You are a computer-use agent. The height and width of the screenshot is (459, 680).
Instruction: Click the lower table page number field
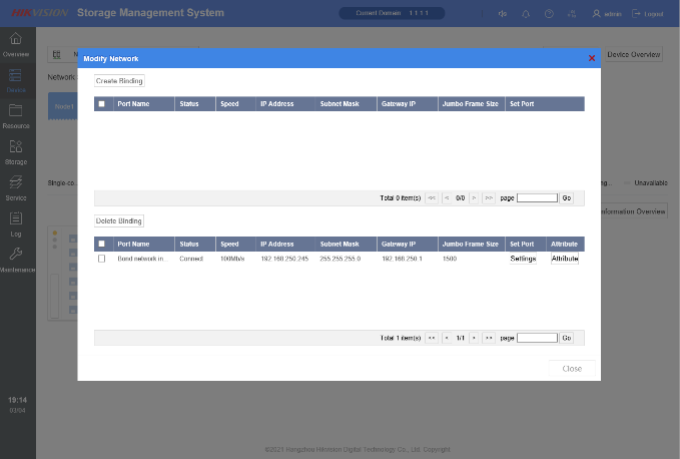point(536,338)
